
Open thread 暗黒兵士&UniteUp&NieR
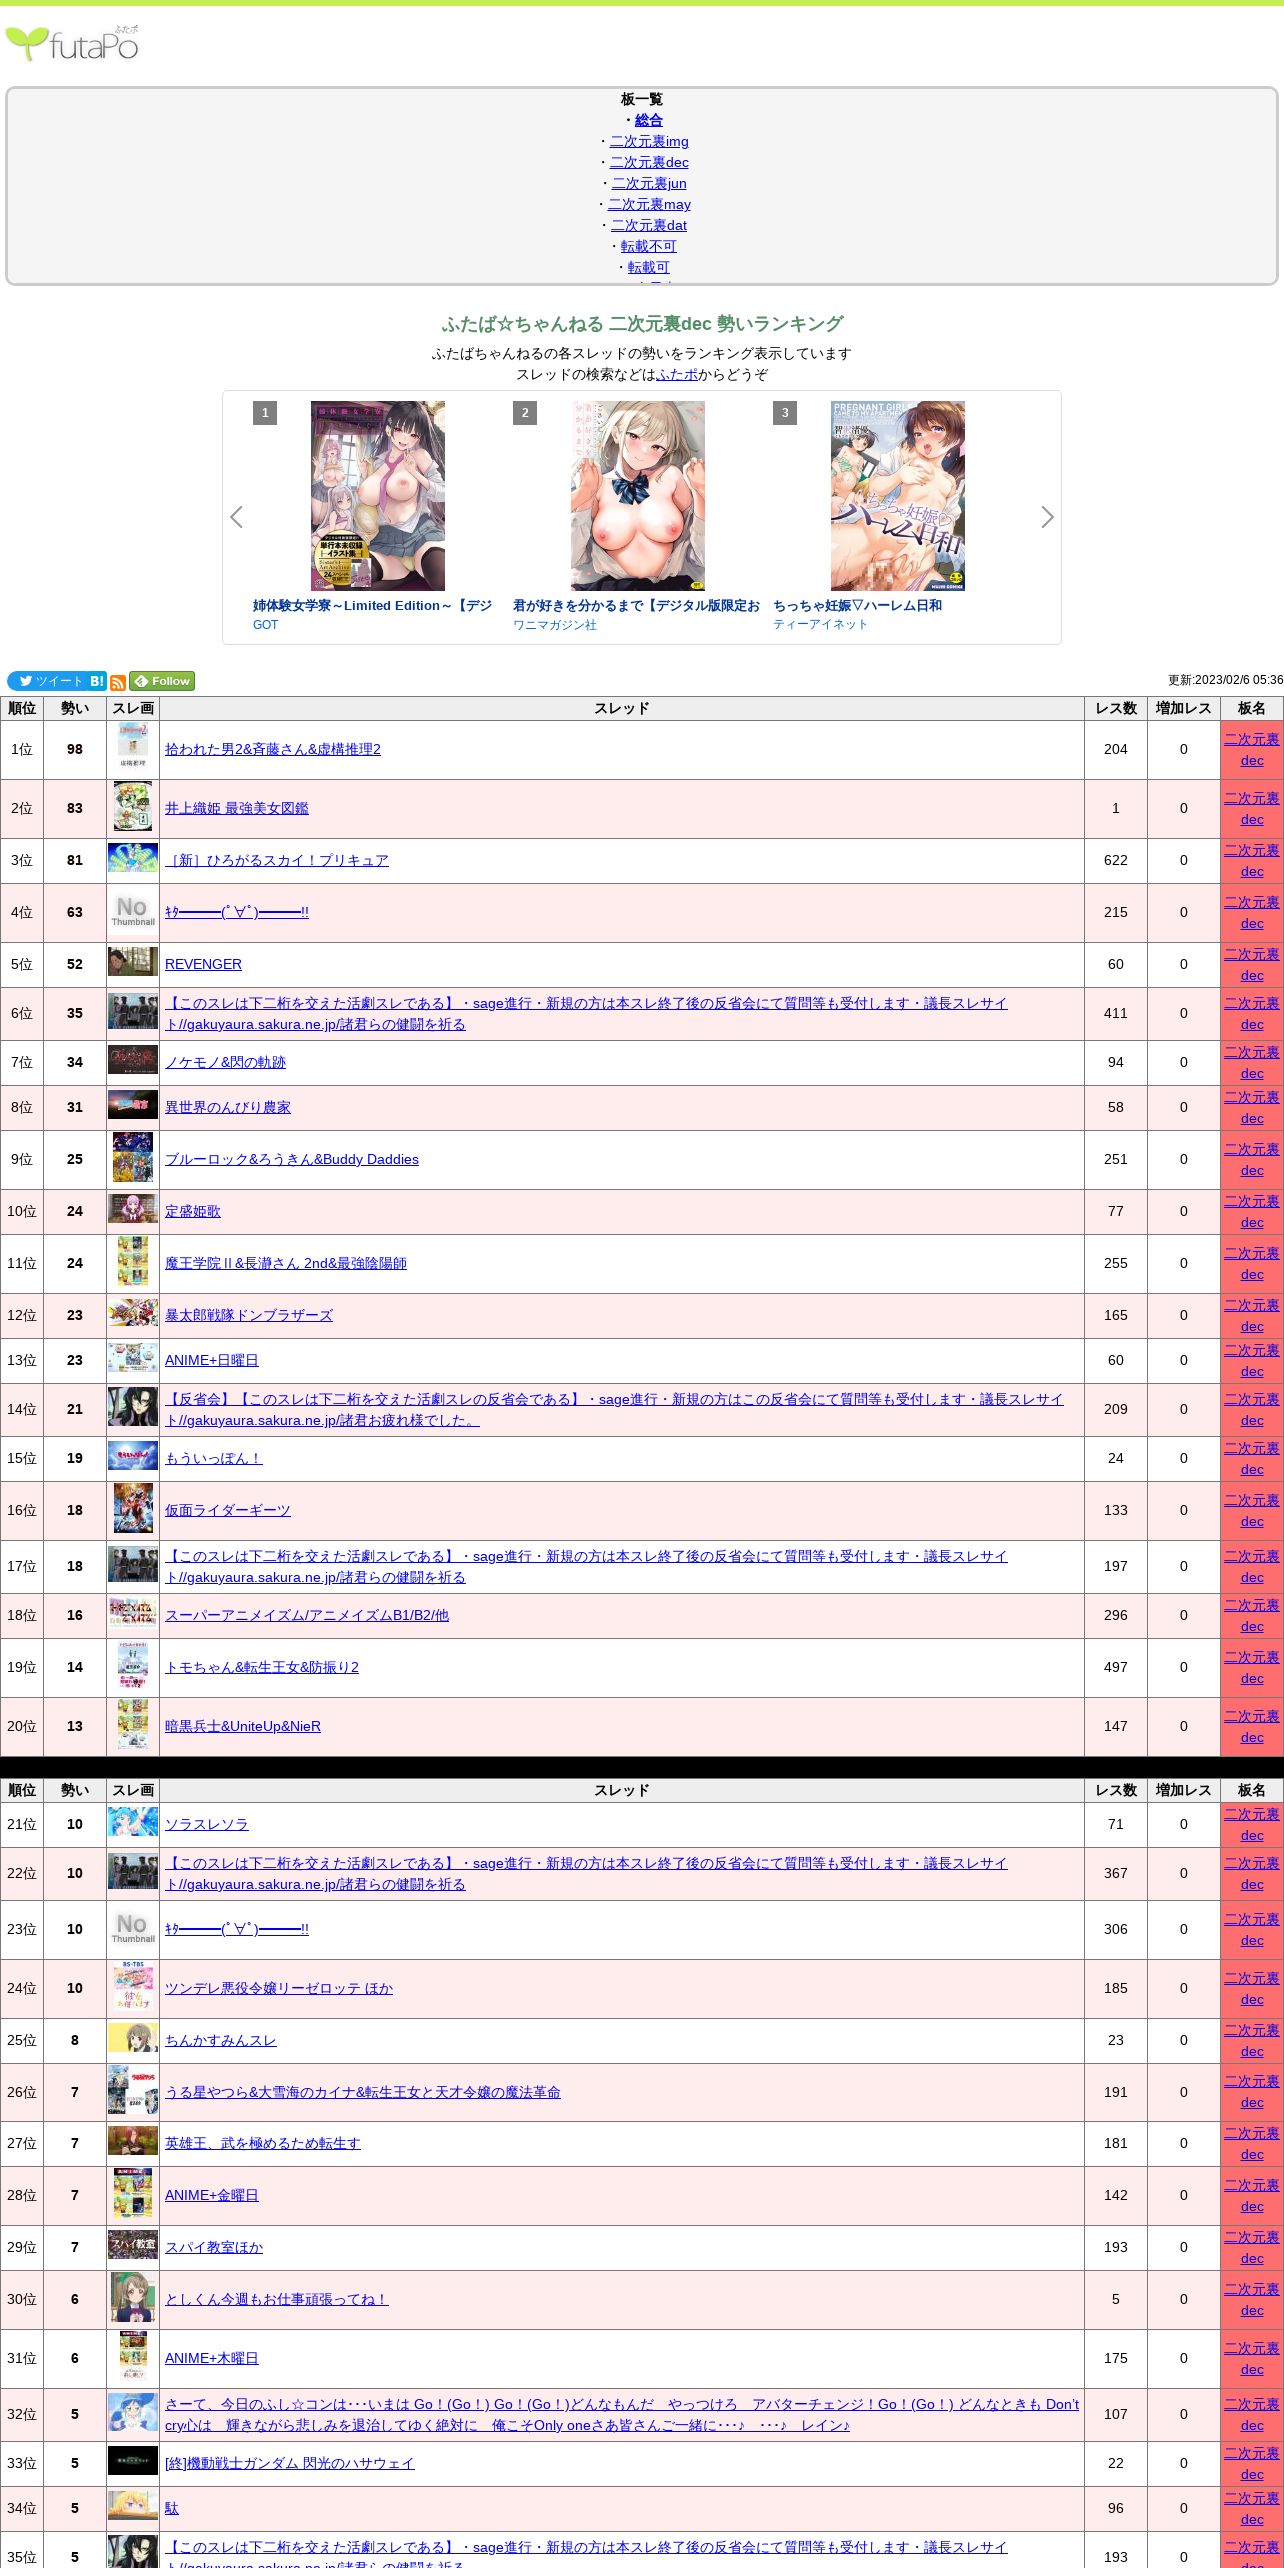(243, 1726)
